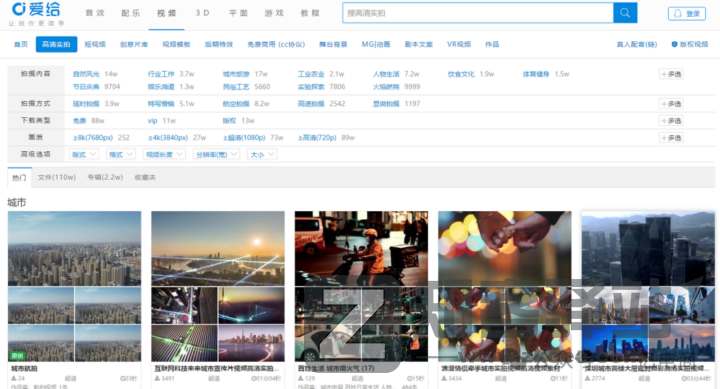Filter by 工业农业 2.1w
The image size is (720, 389).
tap(321, 73)
